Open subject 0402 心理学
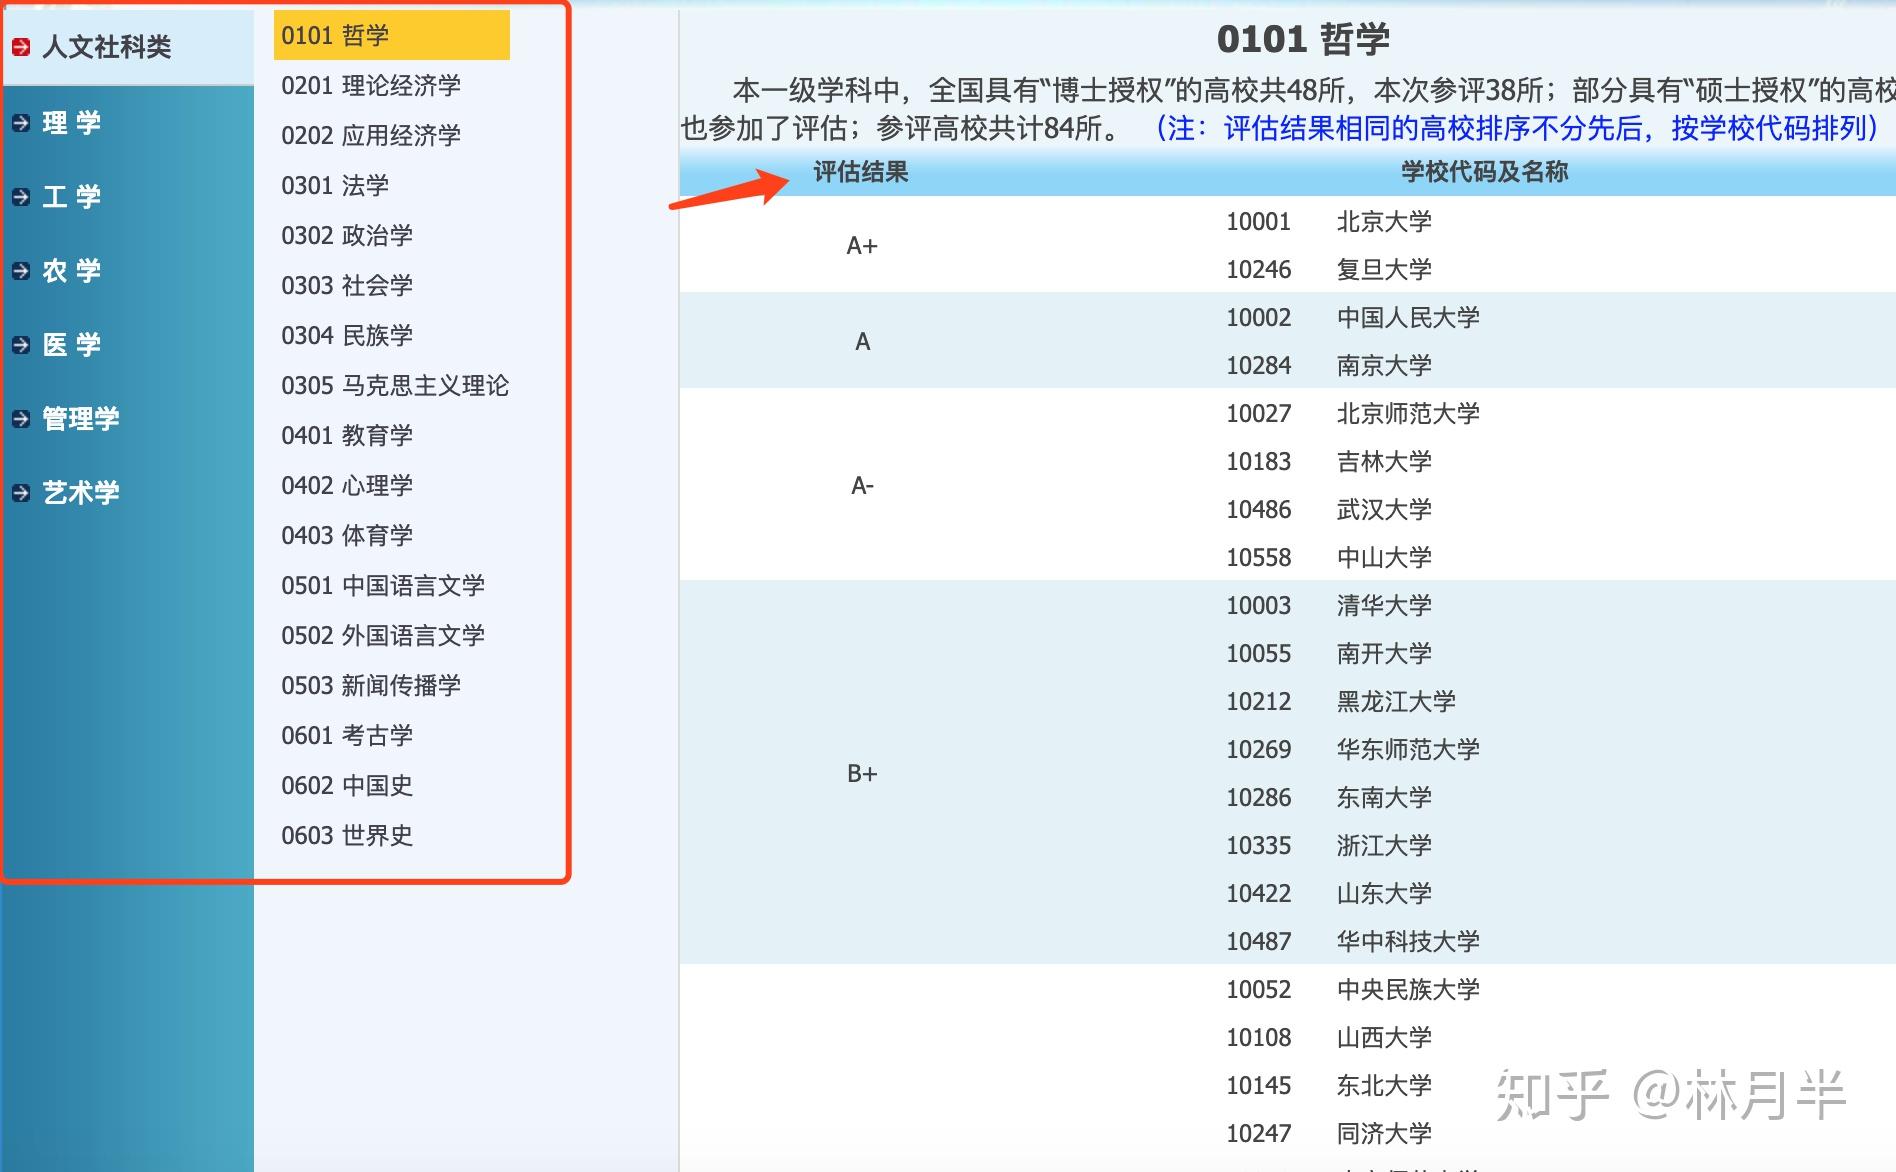The image size is (1896, 1172). [347, 485]
